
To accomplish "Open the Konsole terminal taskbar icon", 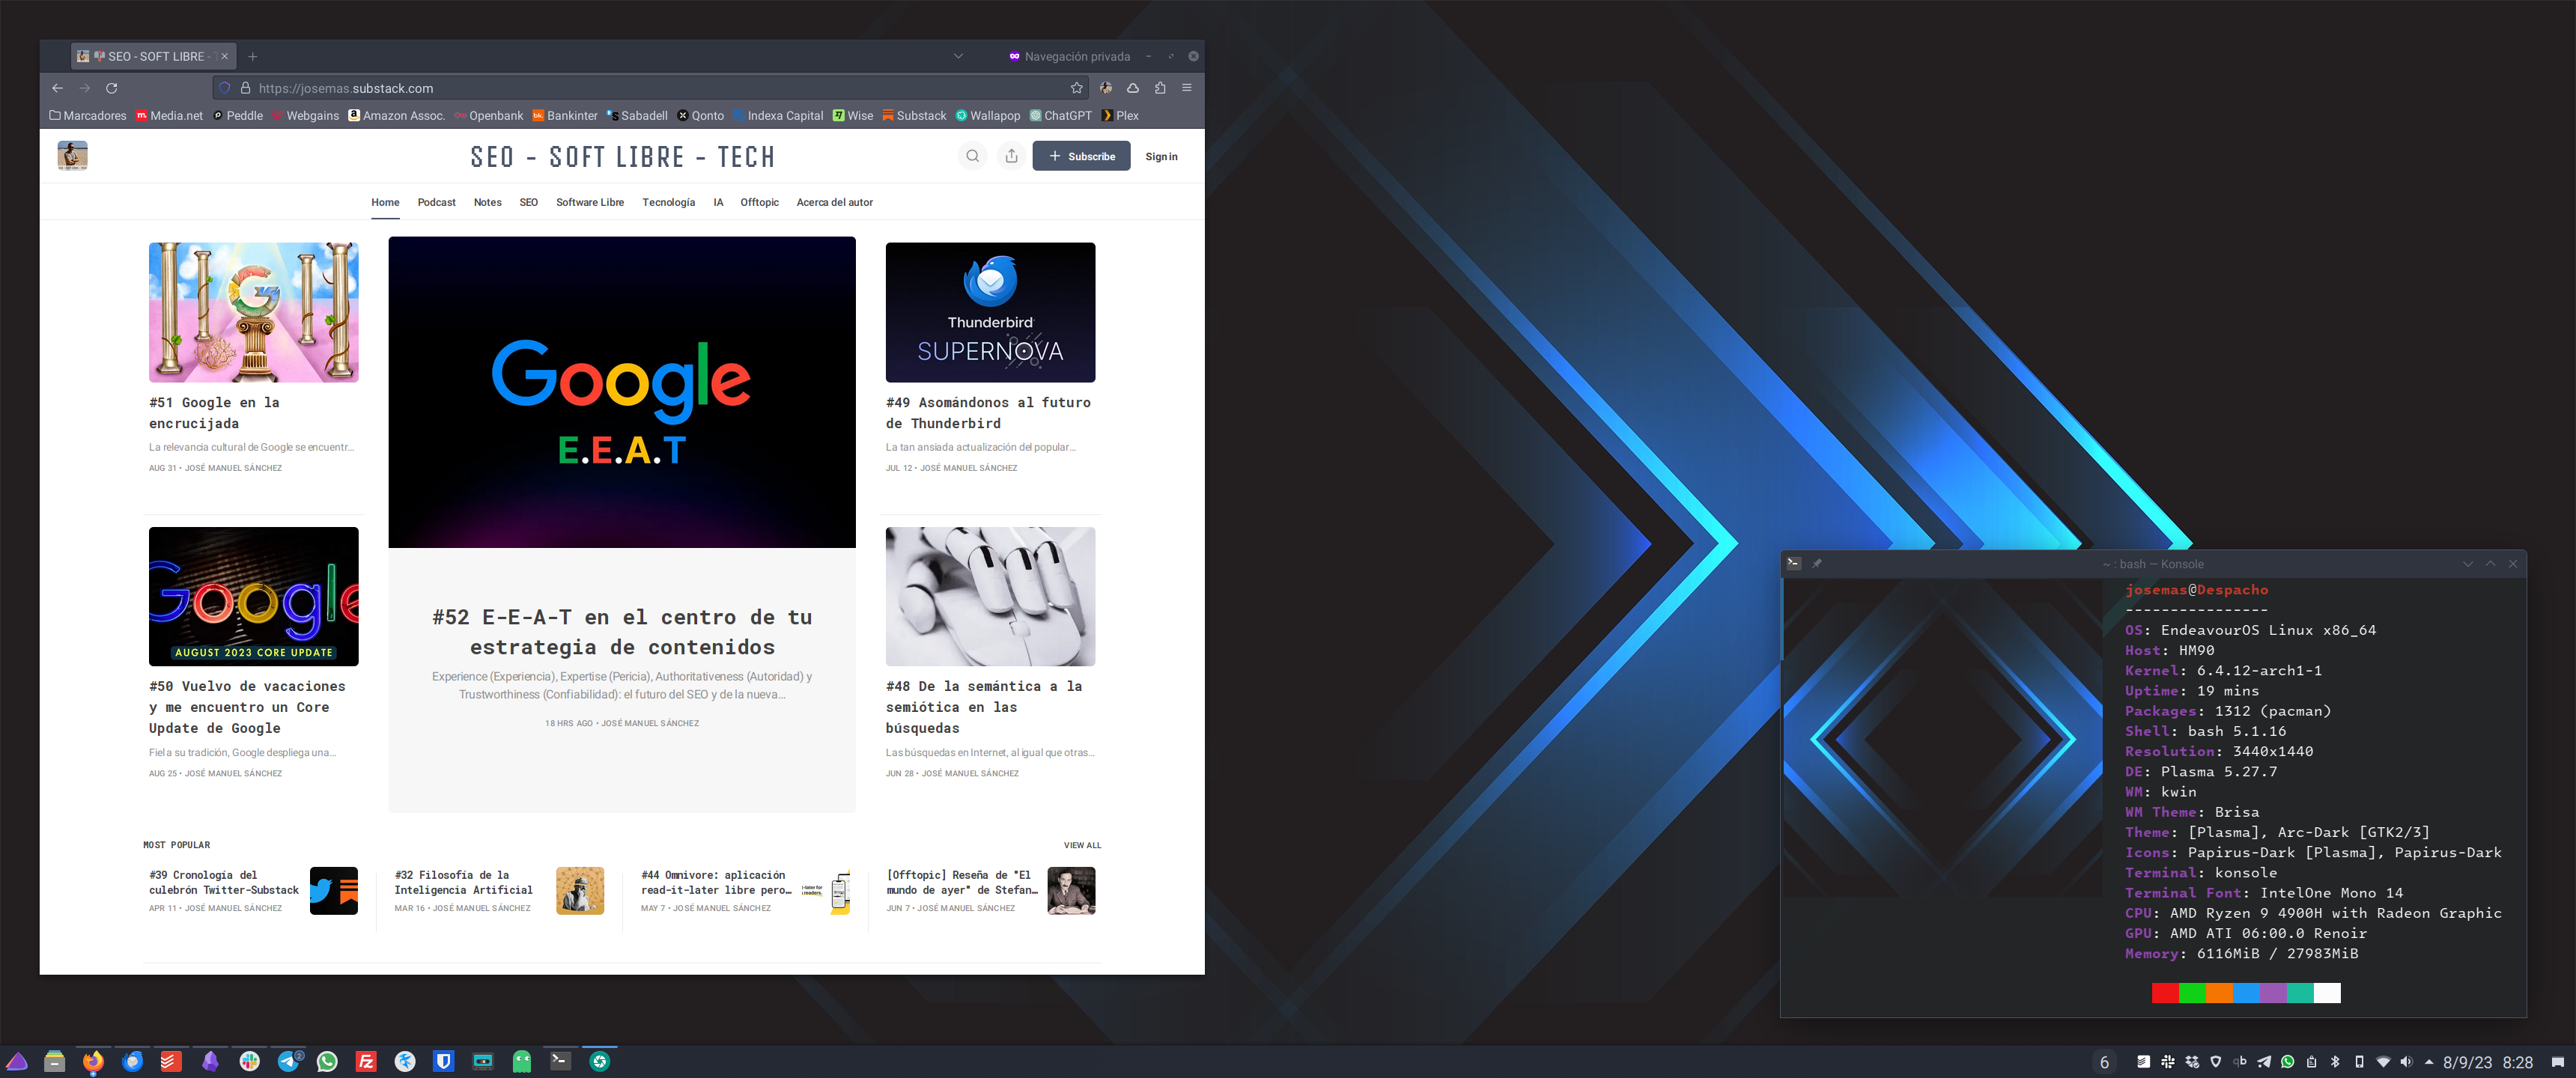I will click(561, 1061).
